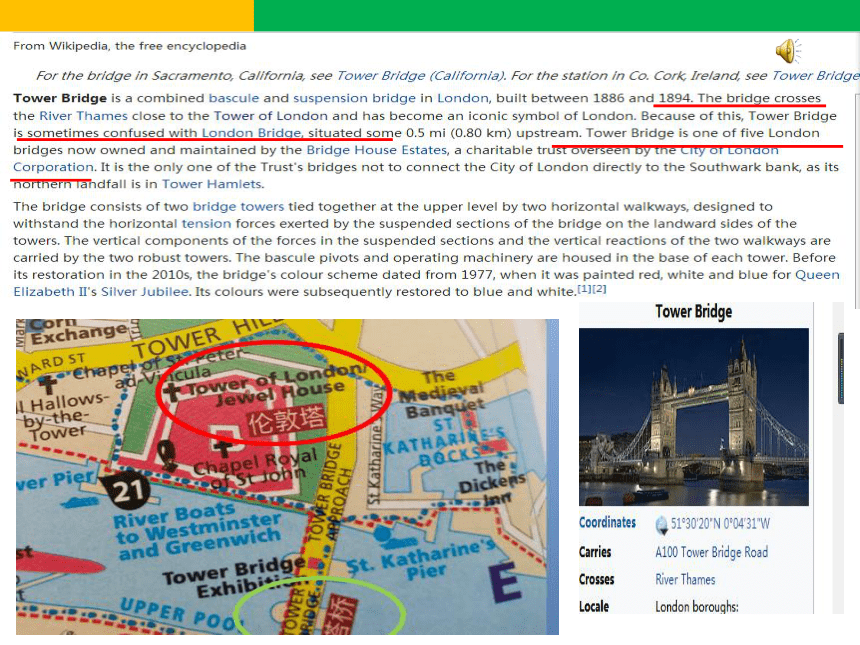Screen dimensions: 860x645
Task: Click the 'London boroughs:' text
Action: point(697,607)
